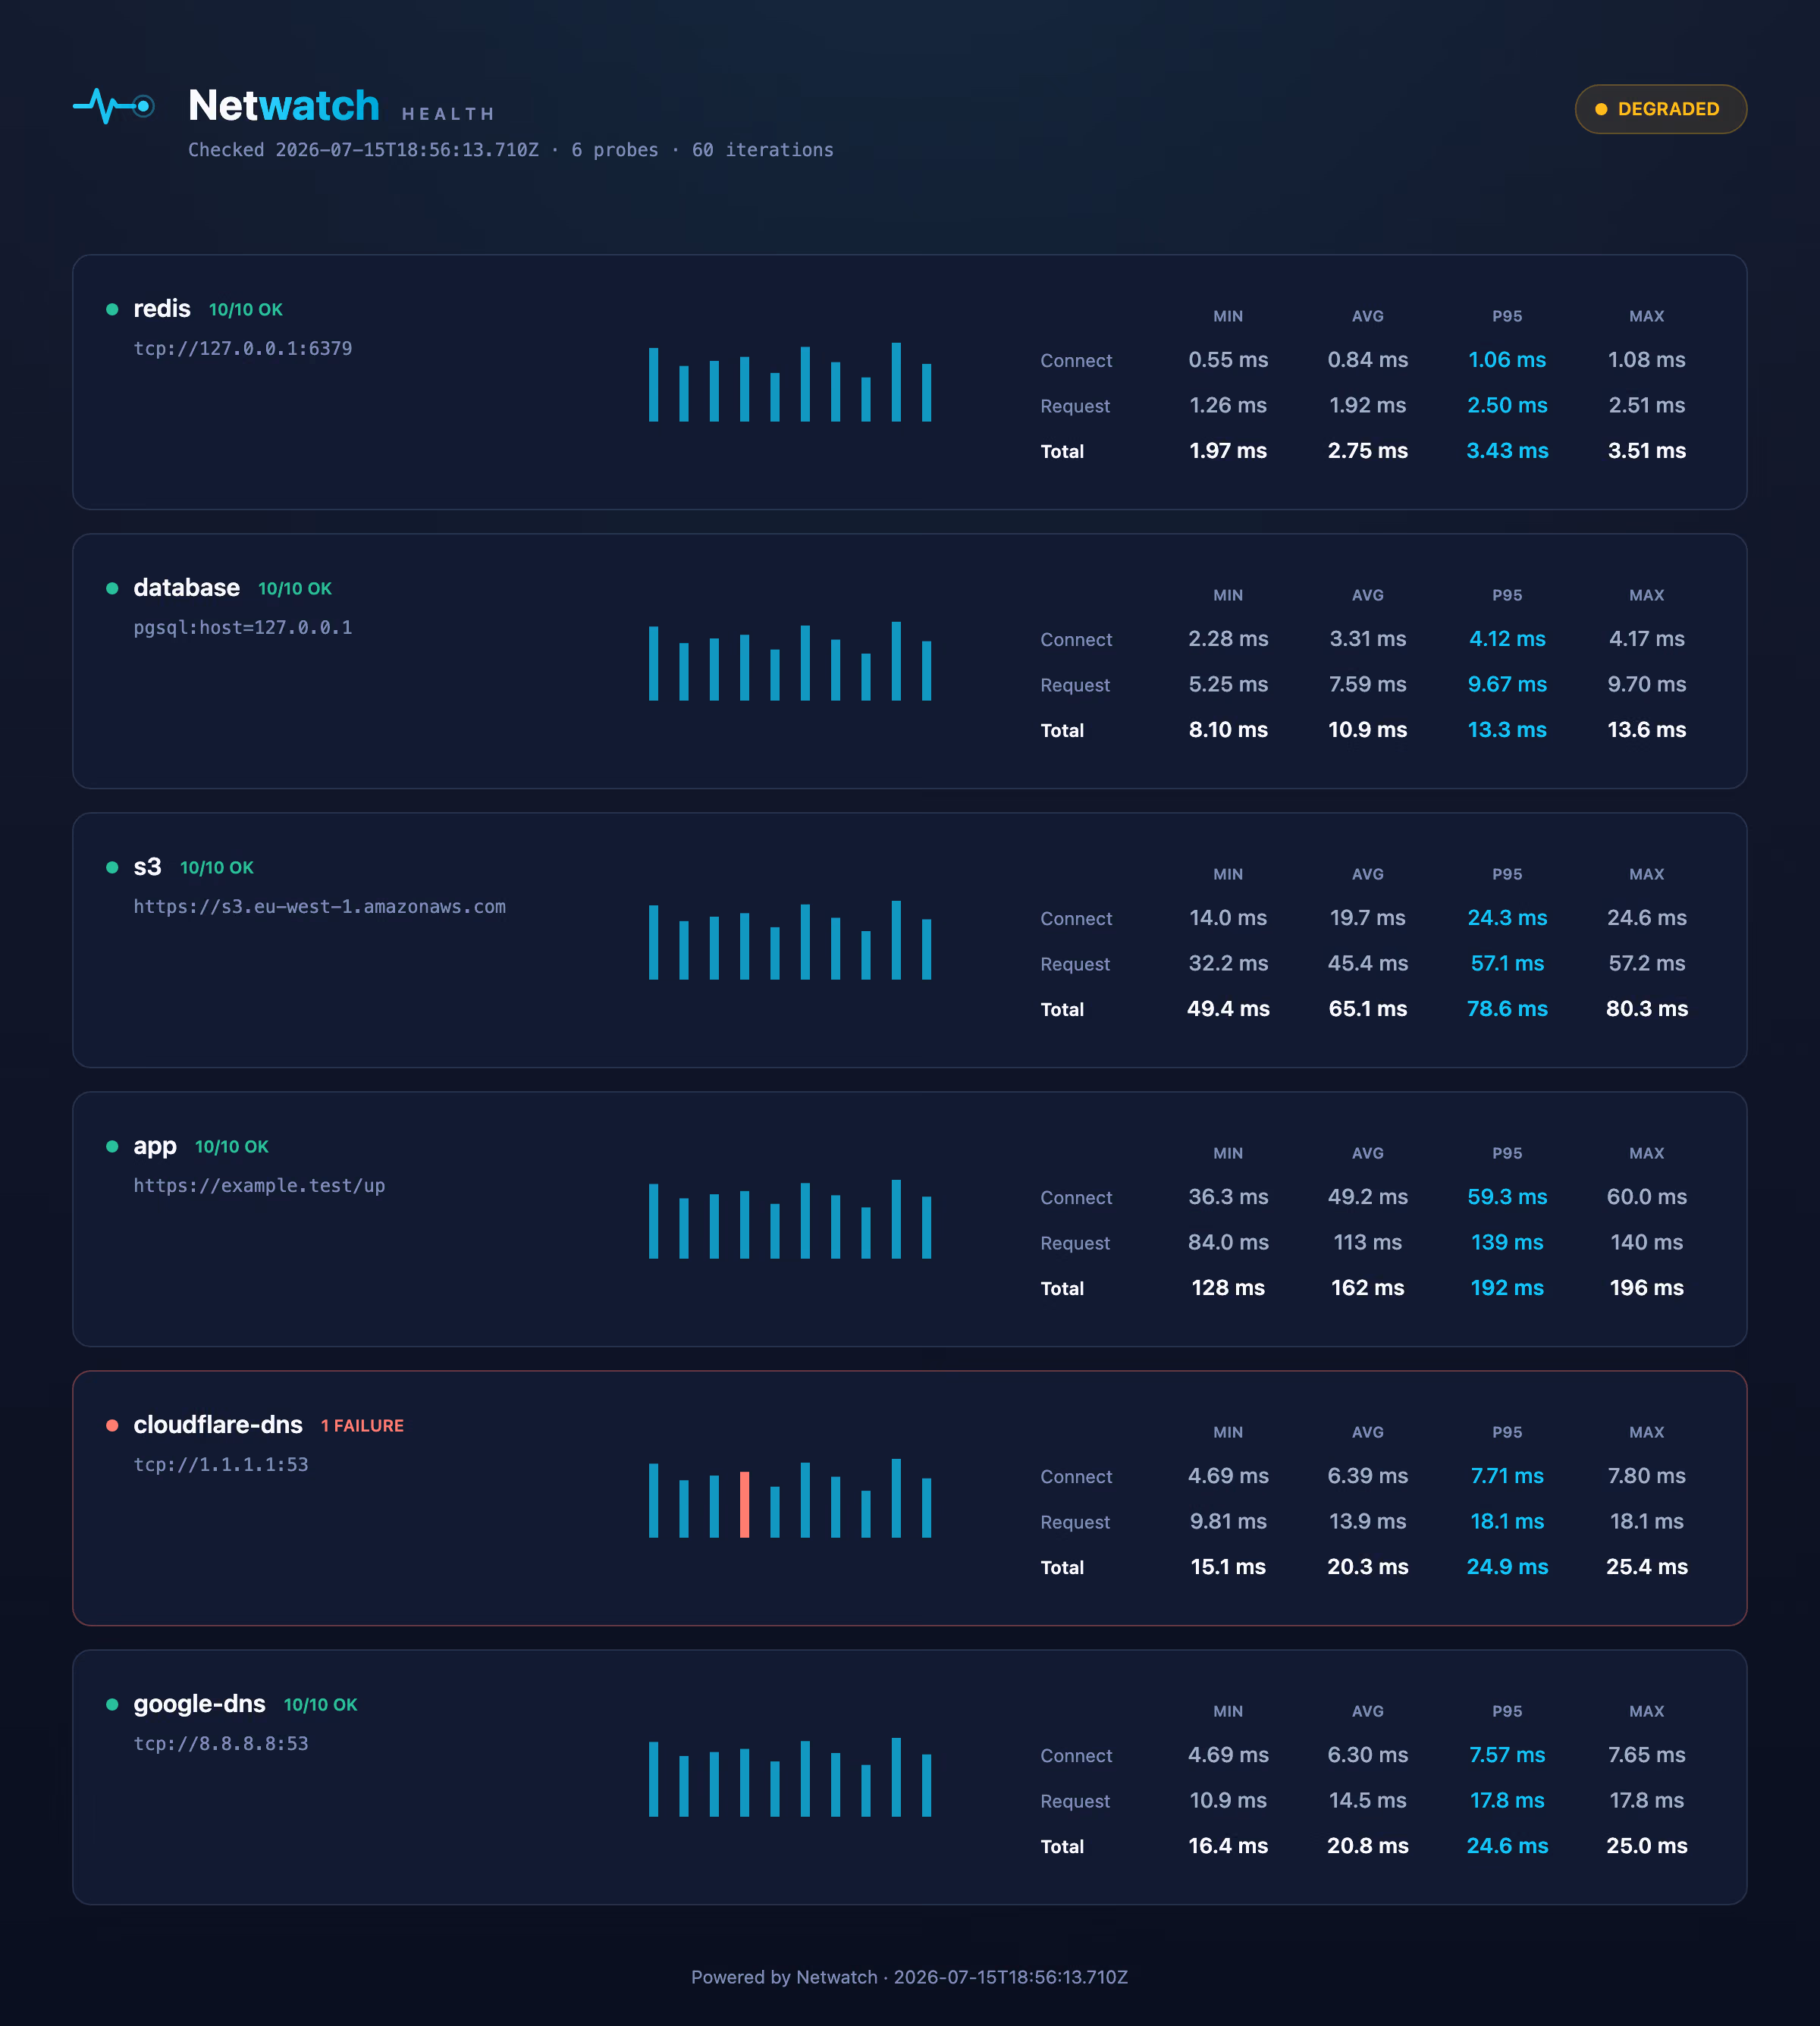Click the s3 probe name
This screenshot has width=1820, height=2026.
point(147,867)
